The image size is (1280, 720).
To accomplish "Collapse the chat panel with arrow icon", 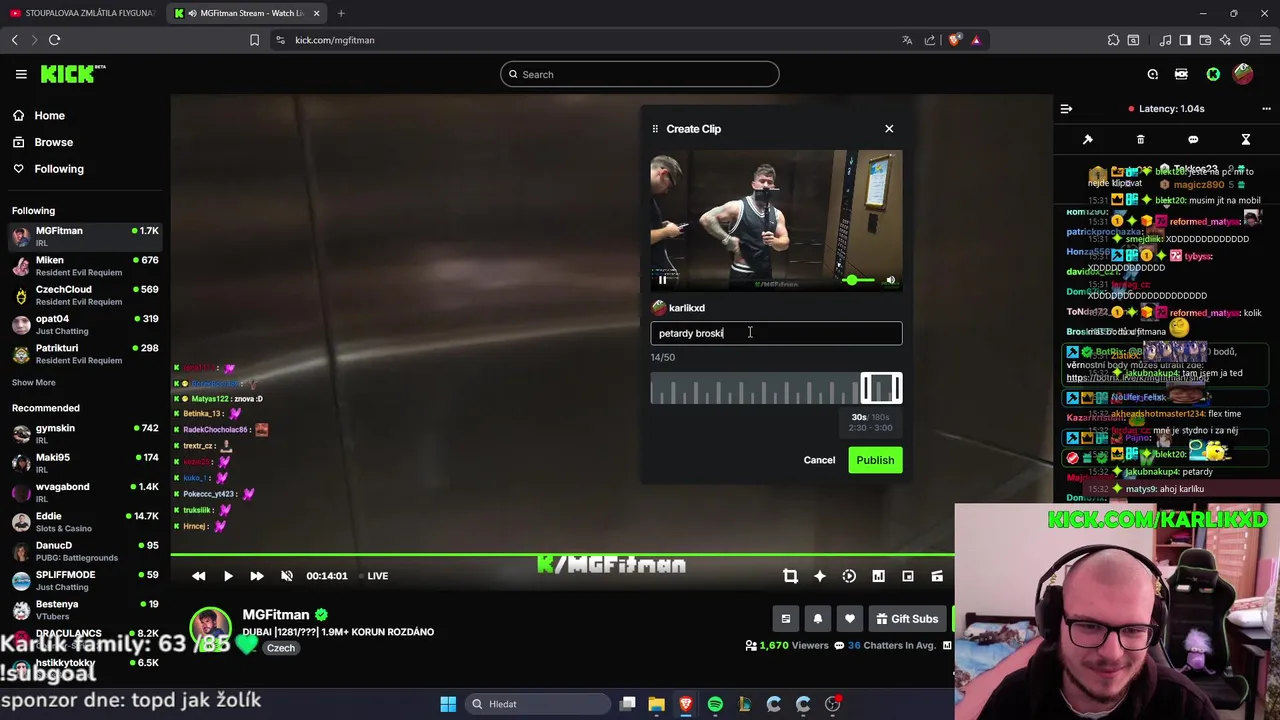I will coord(1066,109).
